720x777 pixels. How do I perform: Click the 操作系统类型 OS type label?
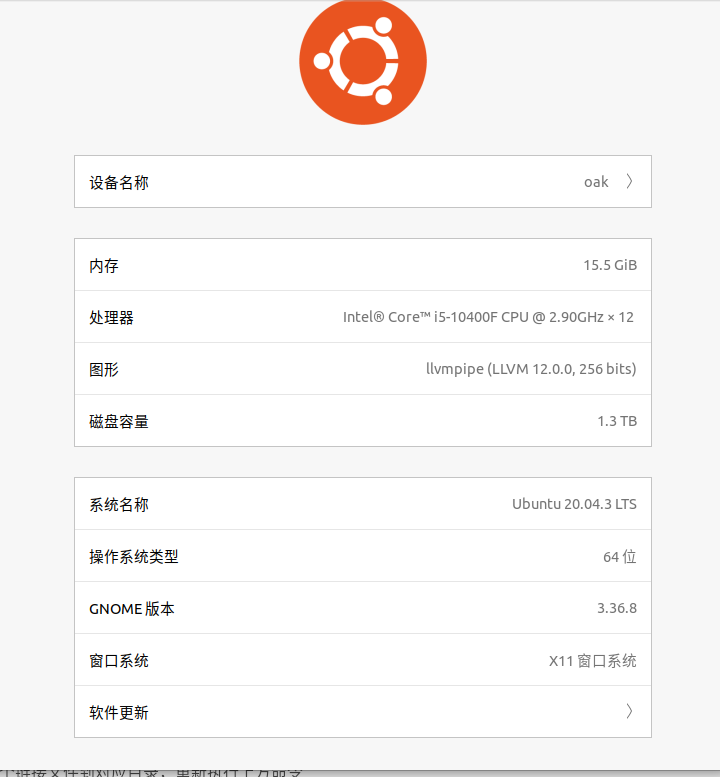click(134, 557)
